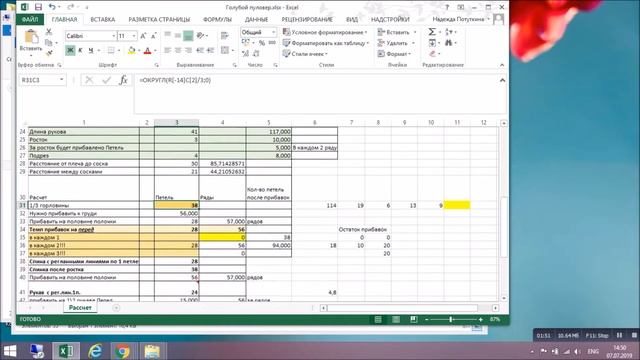Switch to the ДАННЫЕ tab
The width and height of the screenshot is (640, 360).
click(257, 19)
